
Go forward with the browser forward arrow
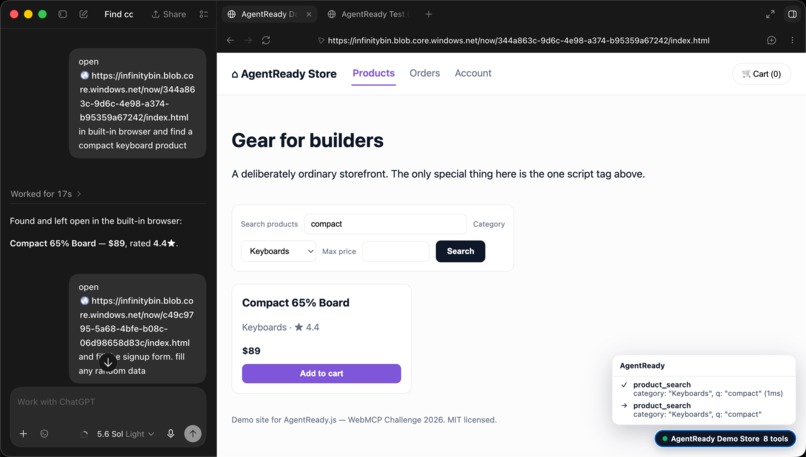coord(248,40)
